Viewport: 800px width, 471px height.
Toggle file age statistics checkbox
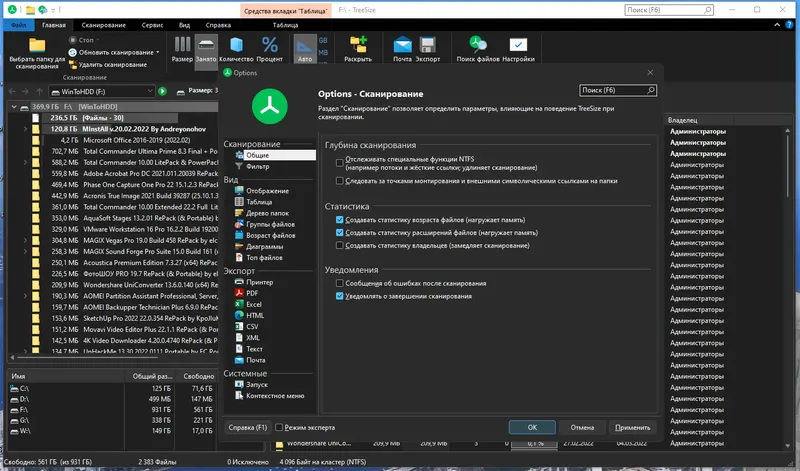point(339,220)
